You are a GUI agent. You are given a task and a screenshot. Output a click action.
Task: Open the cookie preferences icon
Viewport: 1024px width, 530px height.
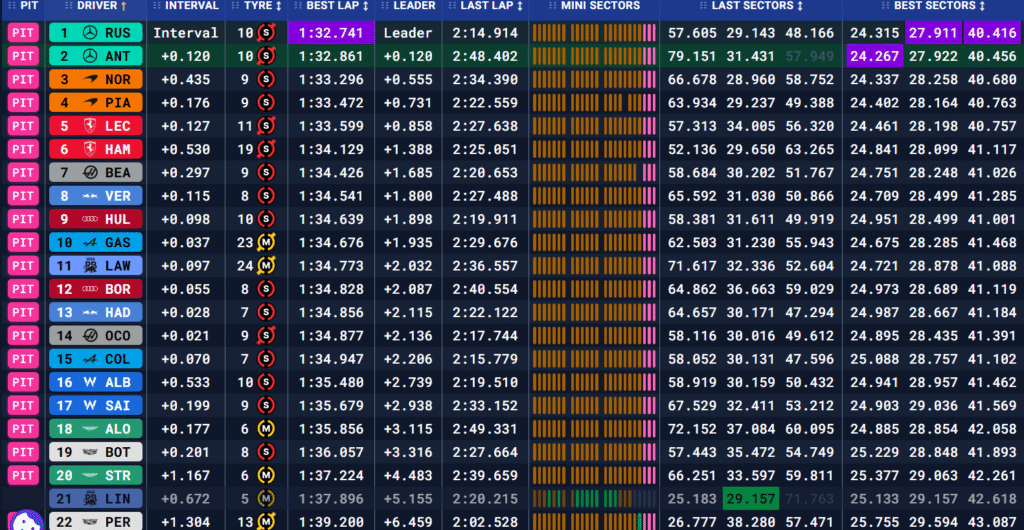[x=22, y=515]
